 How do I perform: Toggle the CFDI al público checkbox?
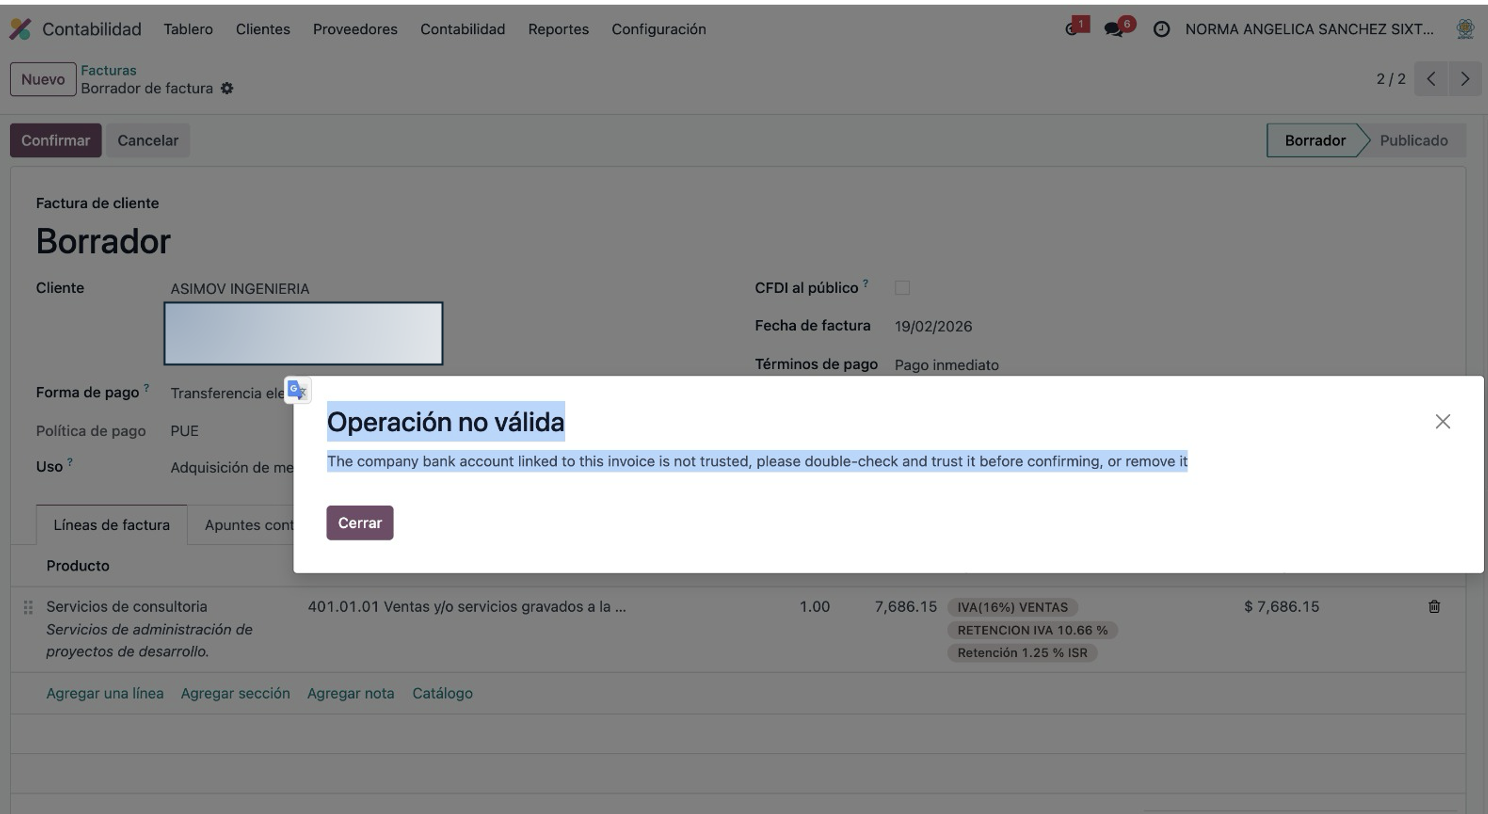pos(902,288)
